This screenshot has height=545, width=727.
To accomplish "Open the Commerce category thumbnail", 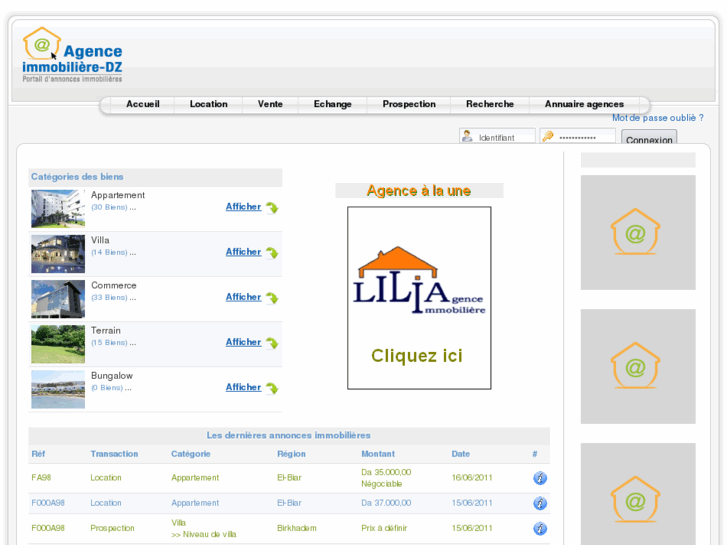I will [x=58, y=299].
